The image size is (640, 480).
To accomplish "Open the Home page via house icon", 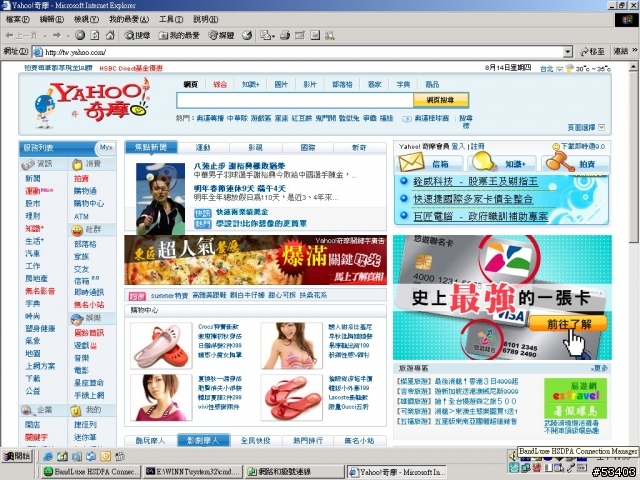I will (110, 36).
